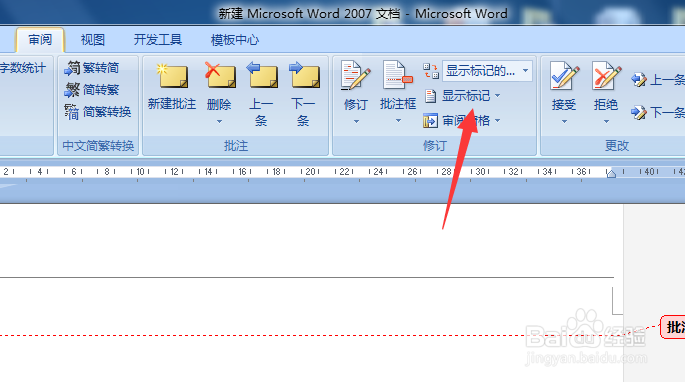Click the display-for-review icon beside combo box
Screen dimensions: 685x382
(x=431, y=71)
